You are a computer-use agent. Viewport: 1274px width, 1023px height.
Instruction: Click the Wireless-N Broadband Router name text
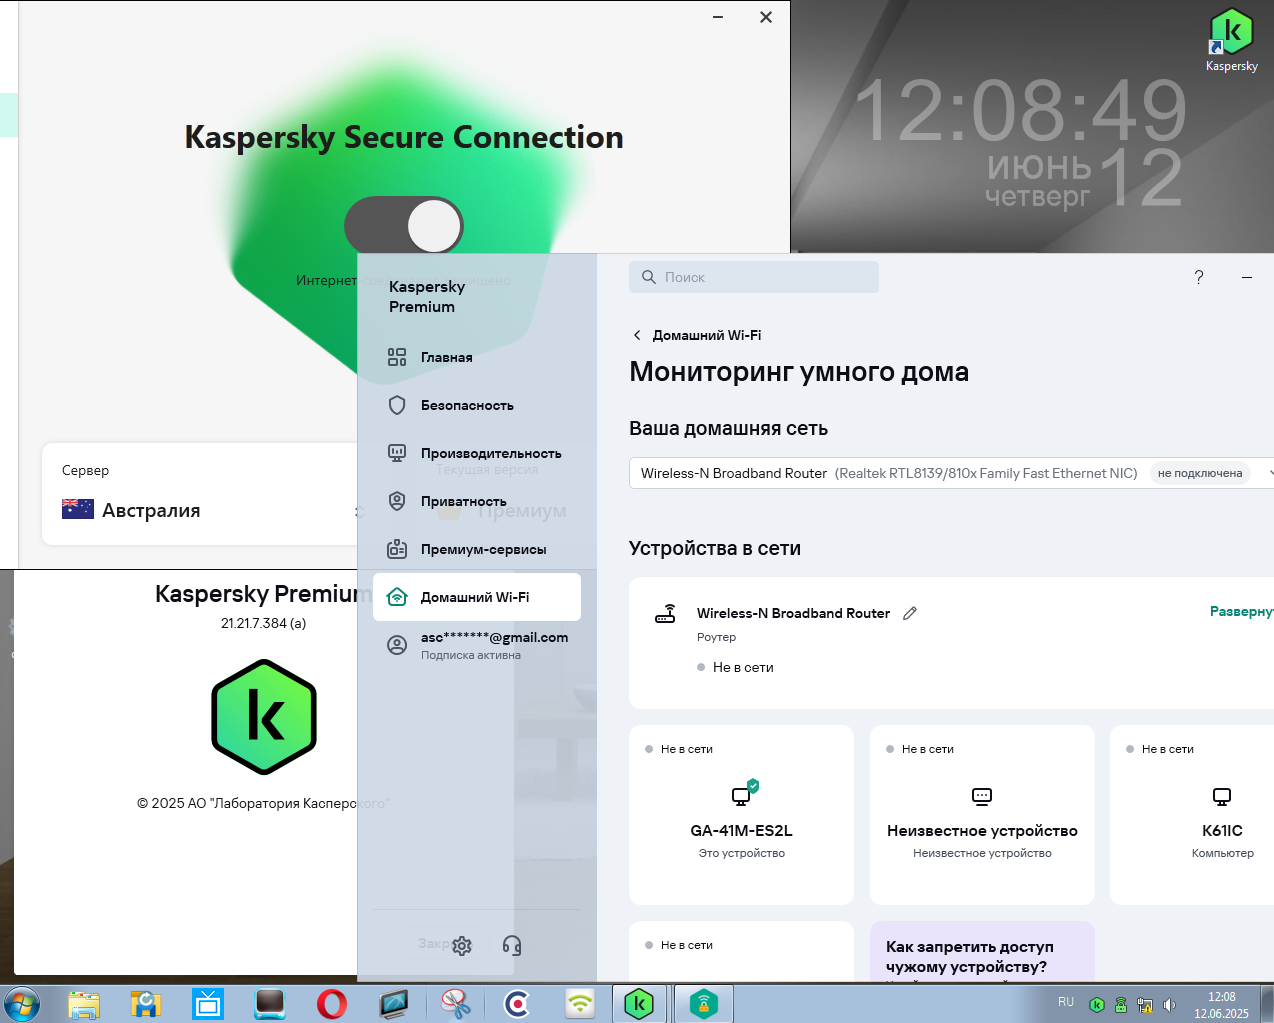click(x=793, y=613)
